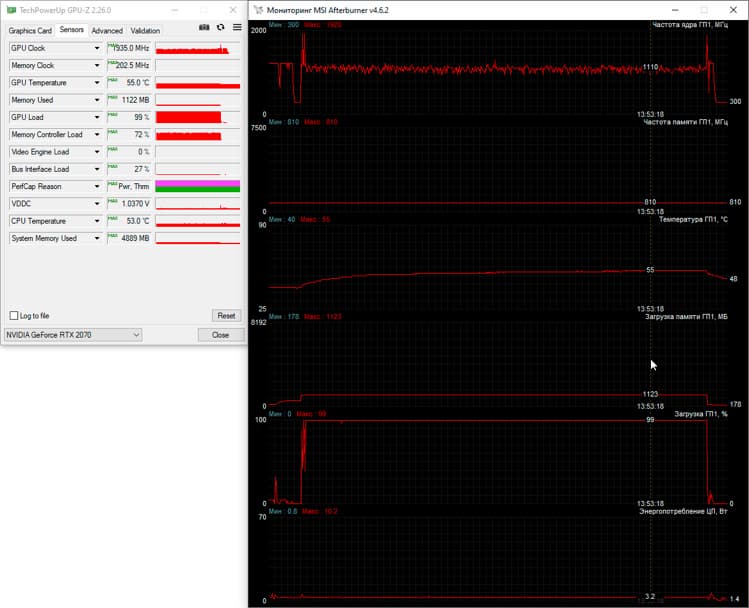This screenshot has height=608, width=749.
Task: Click the MSI Afterburner title bar icon
Action: coord(258,10)
